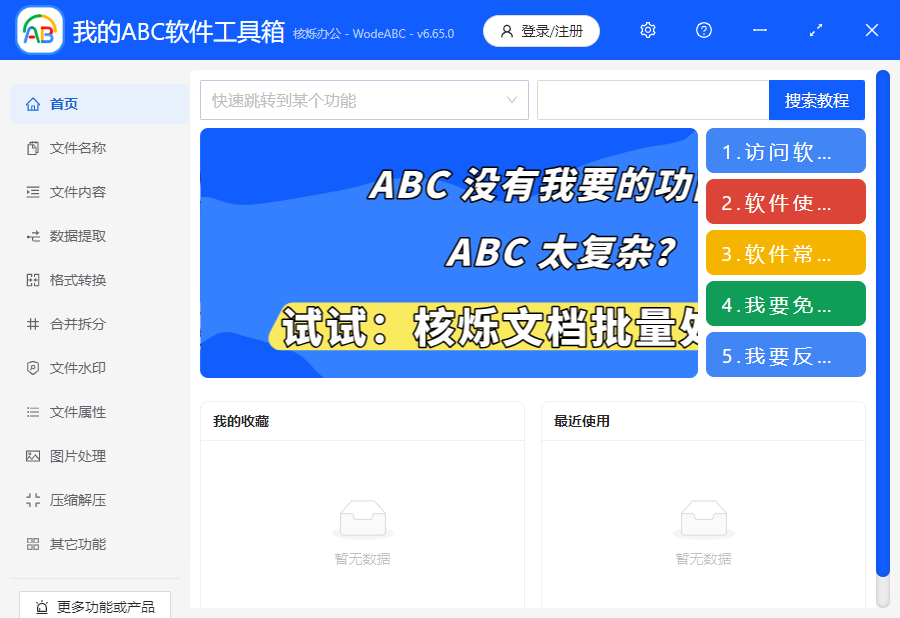Click the ABC promotional banner image
The image size is (900, 618).
(x=449, y=253)
